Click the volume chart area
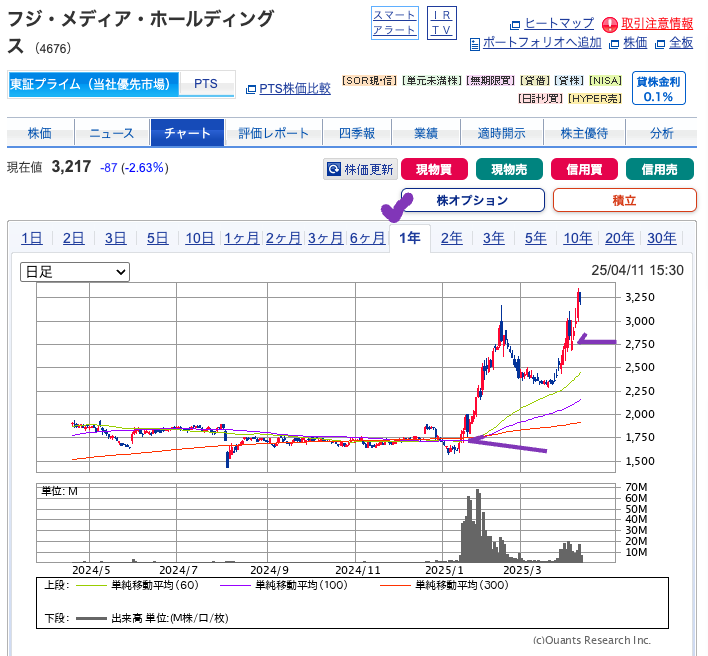The image size is (708, 656). [326, 523]
